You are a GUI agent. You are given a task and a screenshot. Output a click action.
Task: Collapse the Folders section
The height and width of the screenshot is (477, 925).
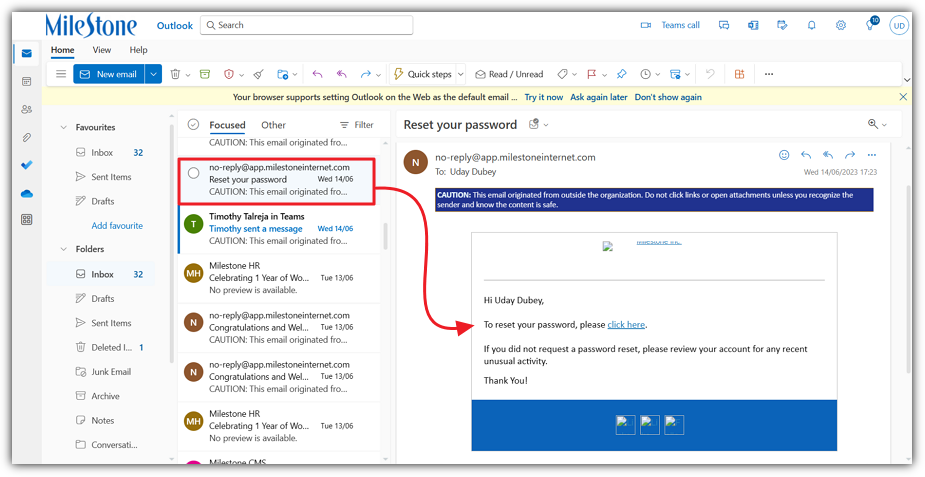click(x=64, y=249)
